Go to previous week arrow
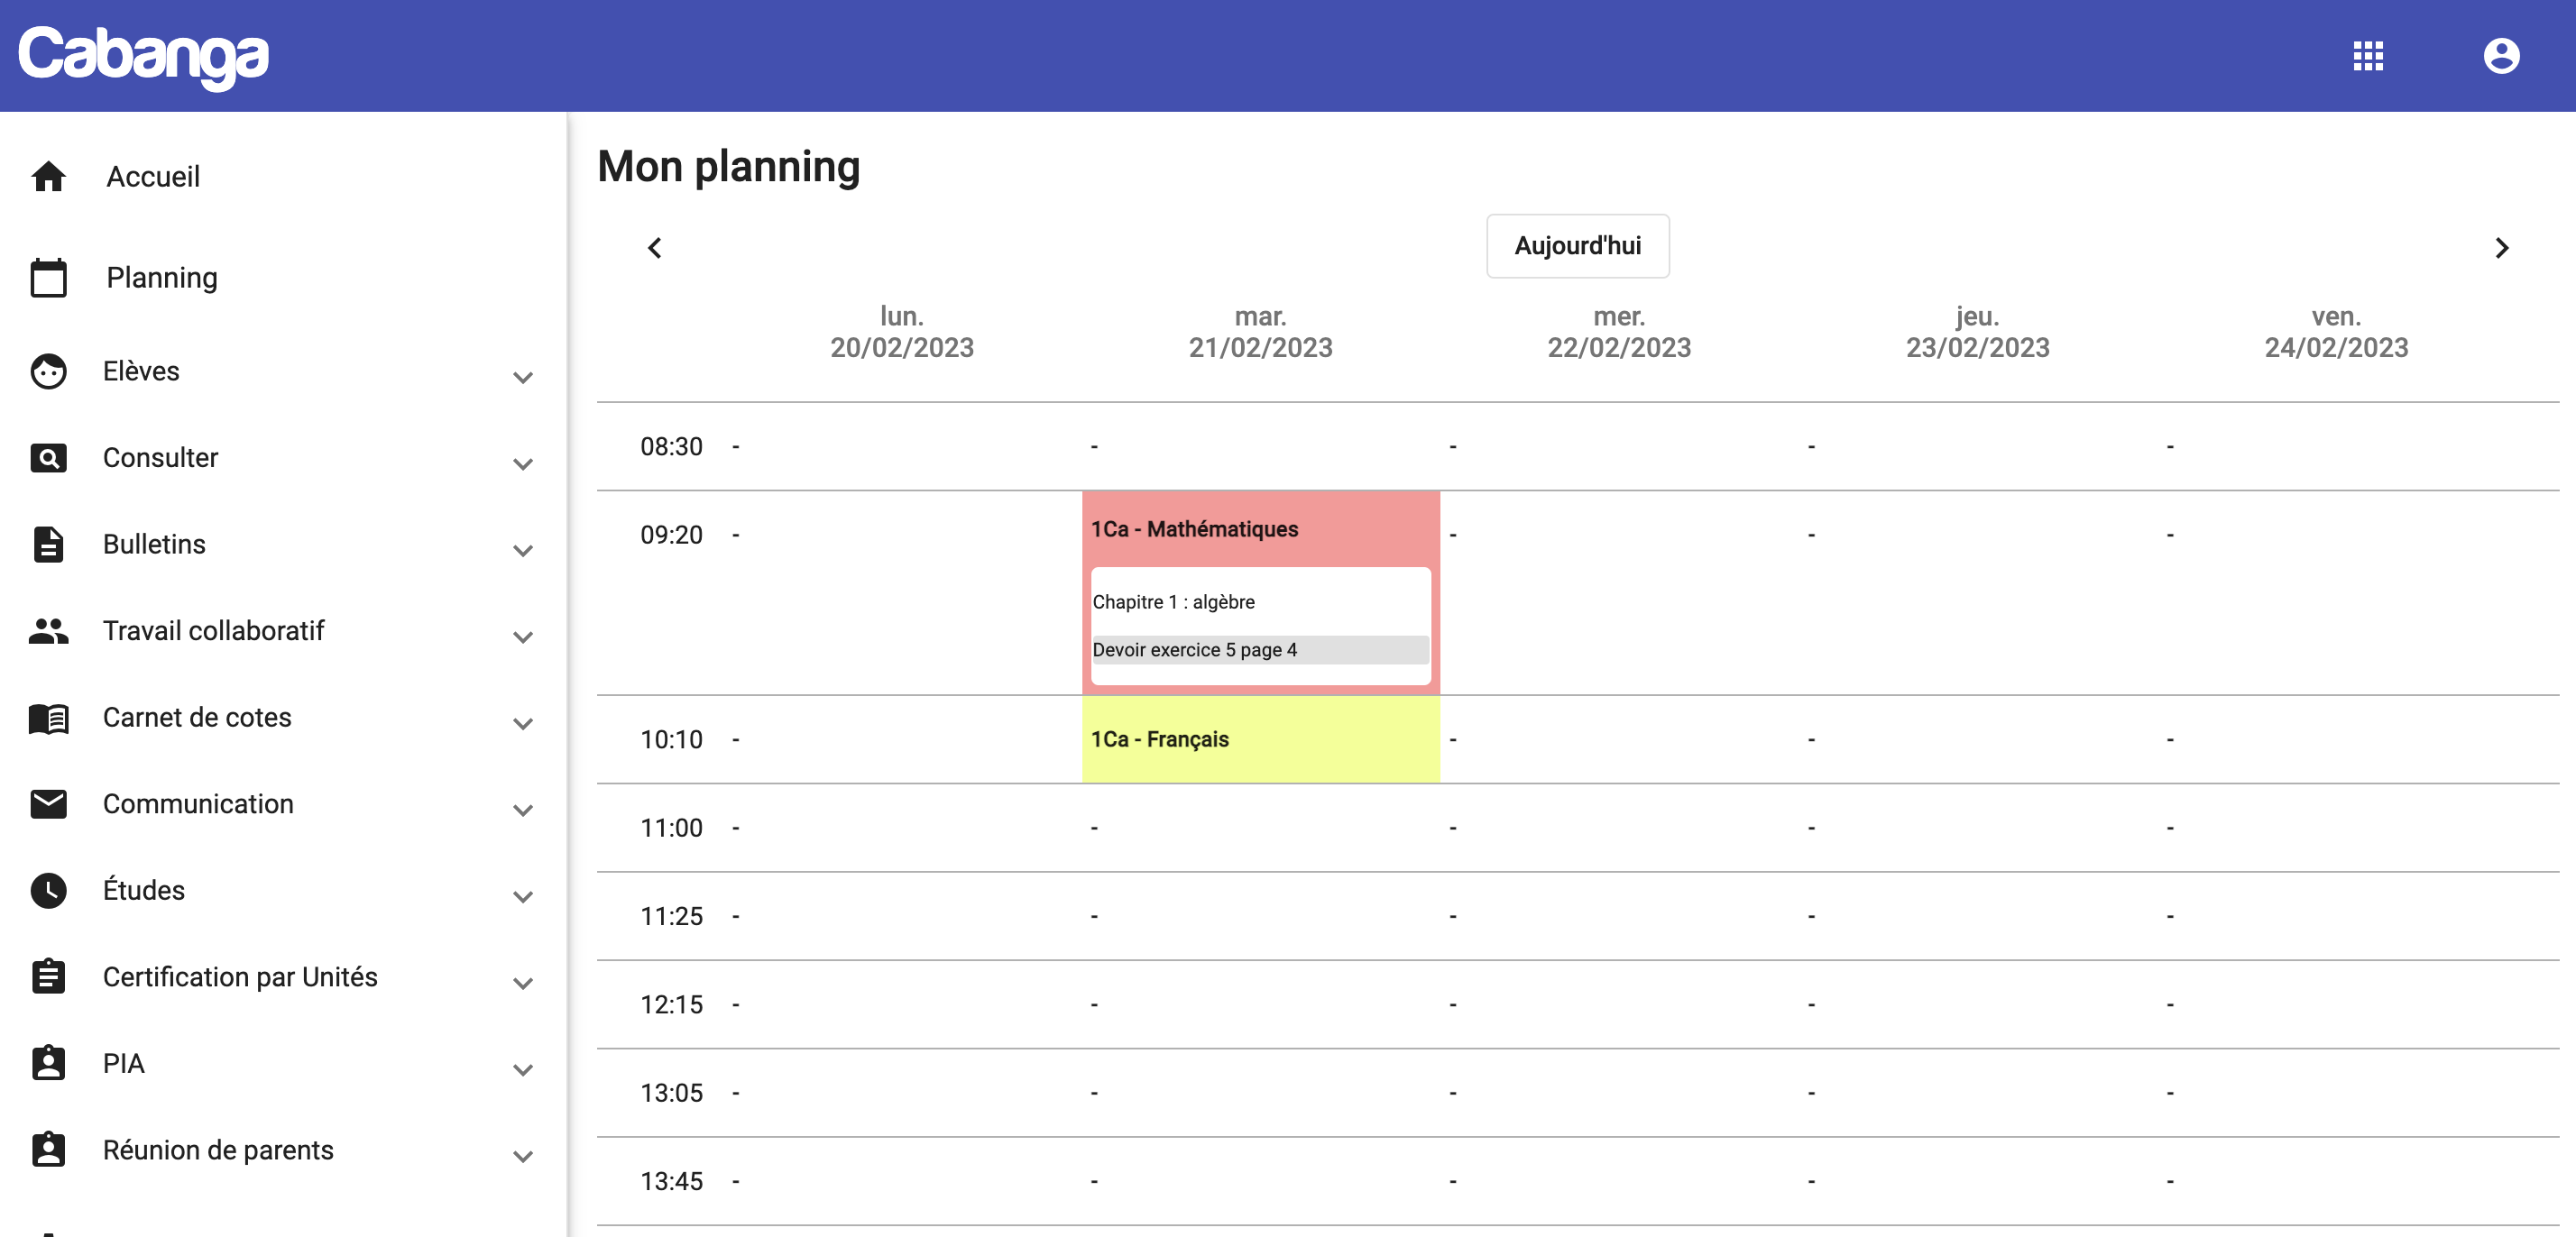Viewport: 2576px width, 1237px height. (655, 247)
